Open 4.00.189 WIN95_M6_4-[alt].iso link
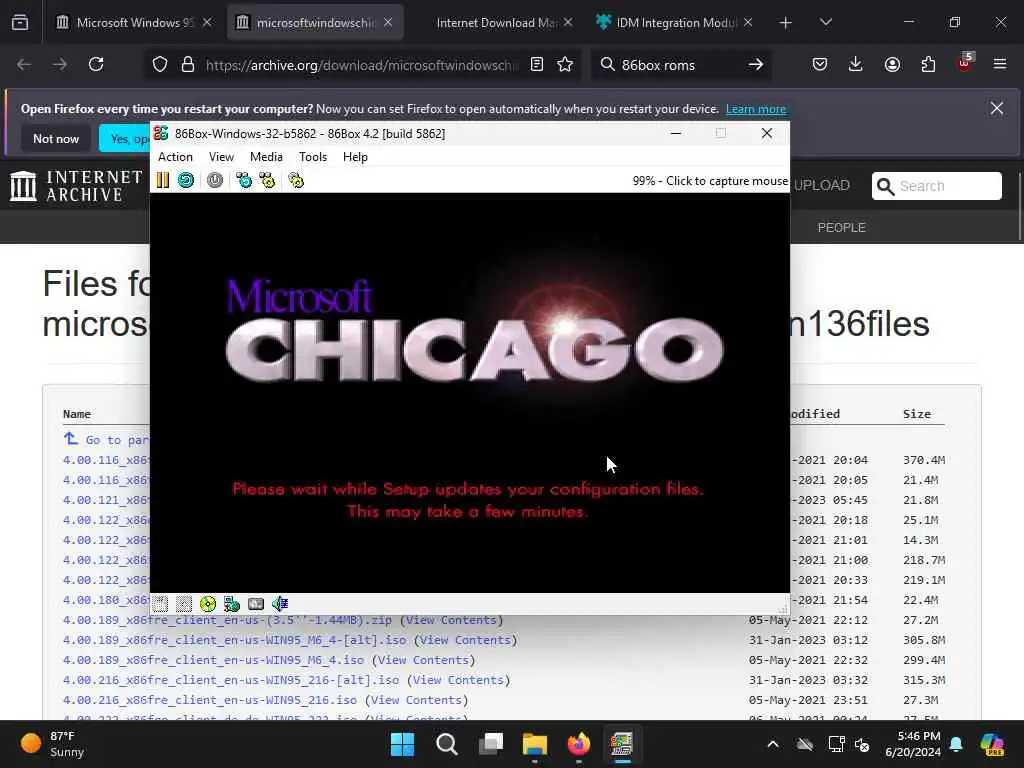Image resolution: width=1024 pixels, height=768 pixels. point(234,640)
